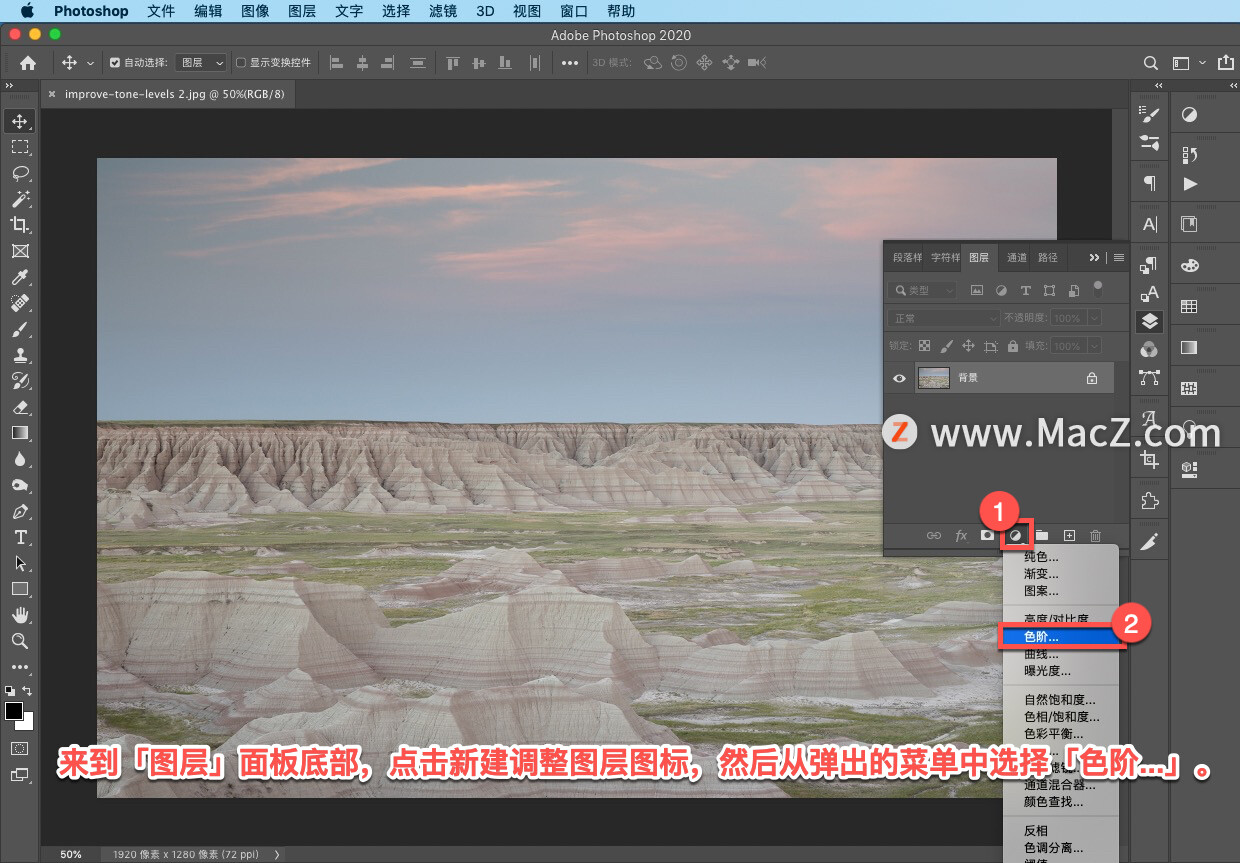Click the delete layer trash icon
Screen dimensions: 1240x863
(1095, 536)
